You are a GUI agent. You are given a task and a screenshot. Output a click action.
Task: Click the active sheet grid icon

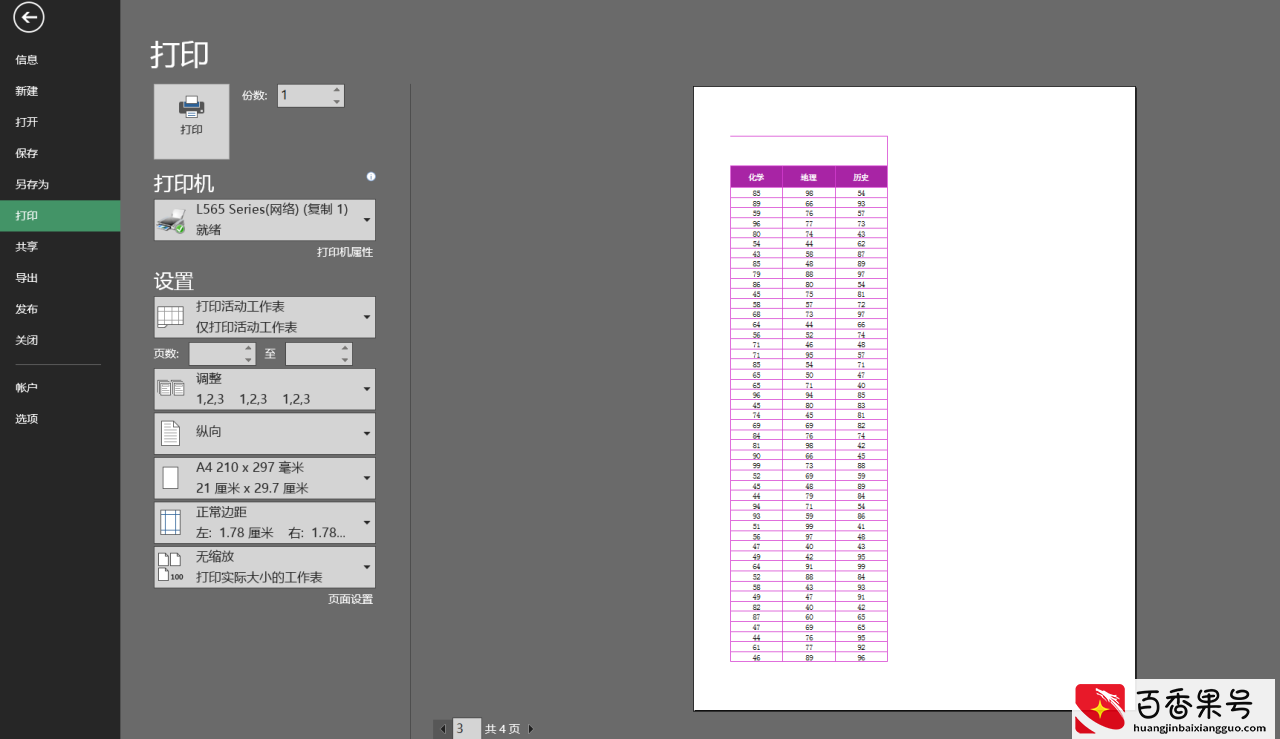click(x=171, y=317)
